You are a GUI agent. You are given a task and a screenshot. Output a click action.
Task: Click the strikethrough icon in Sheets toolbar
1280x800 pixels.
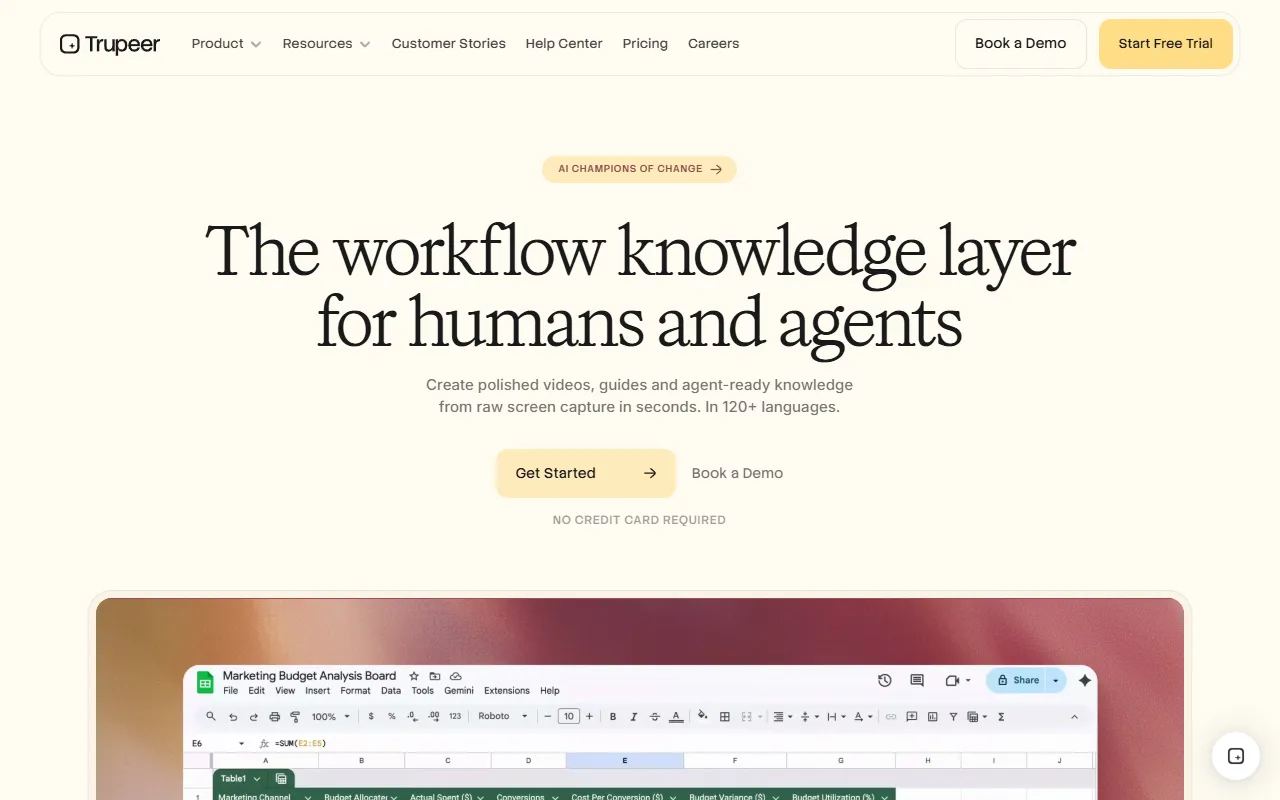pyautogui.click(x=655, y=716)
